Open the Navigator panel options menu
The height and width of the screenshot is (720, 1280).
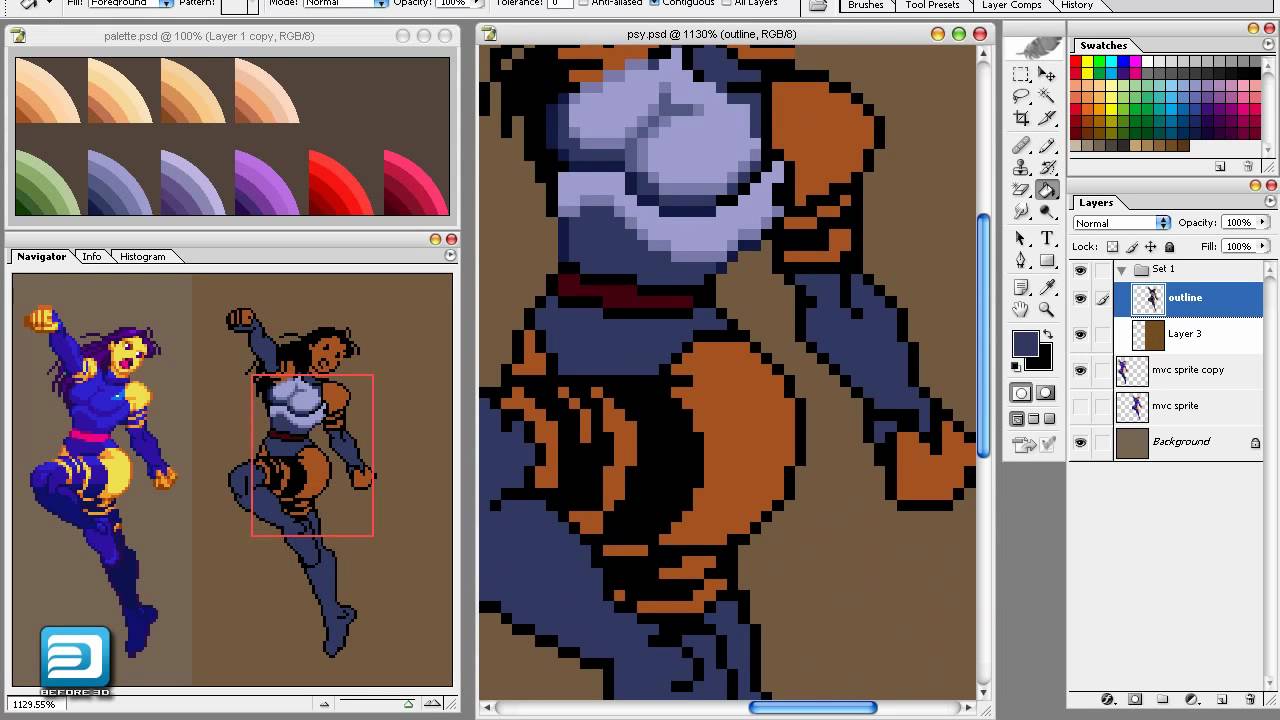point(450,256)
